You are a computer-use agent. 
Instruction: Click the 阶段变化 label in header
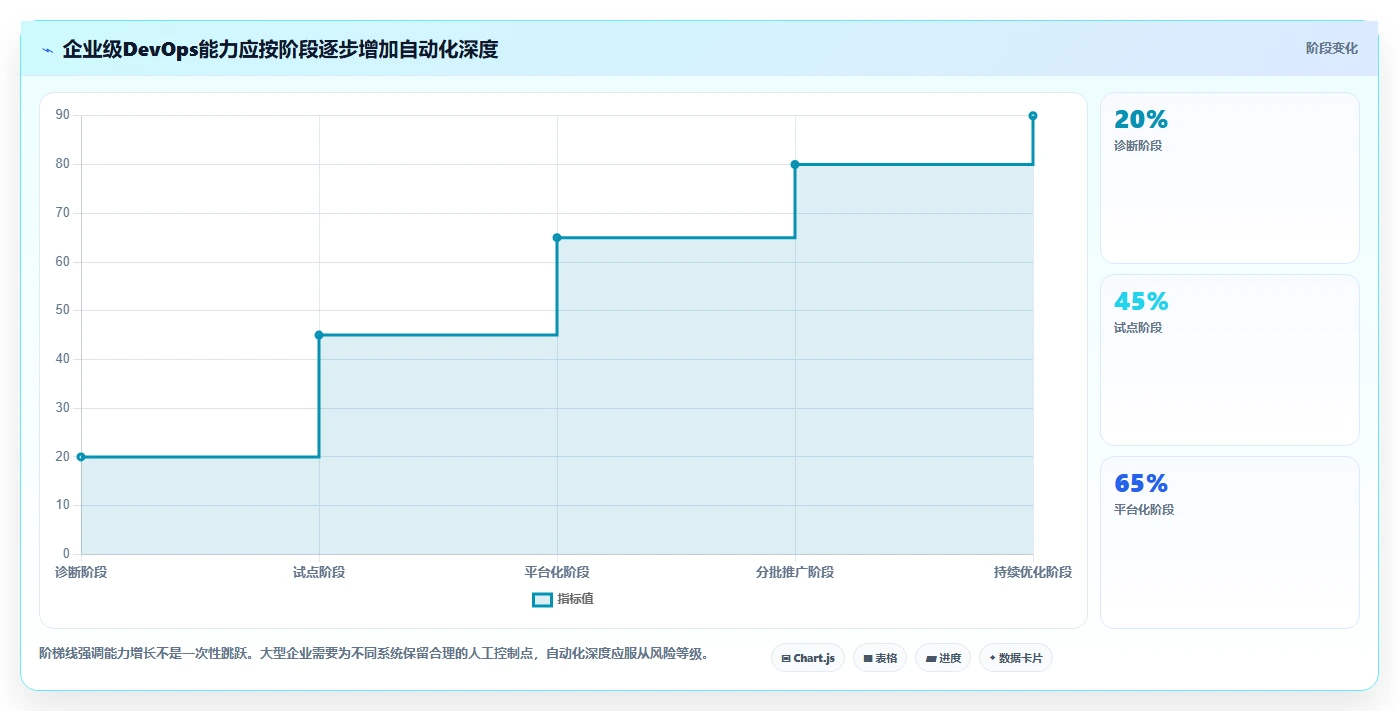coord(1331,48)
